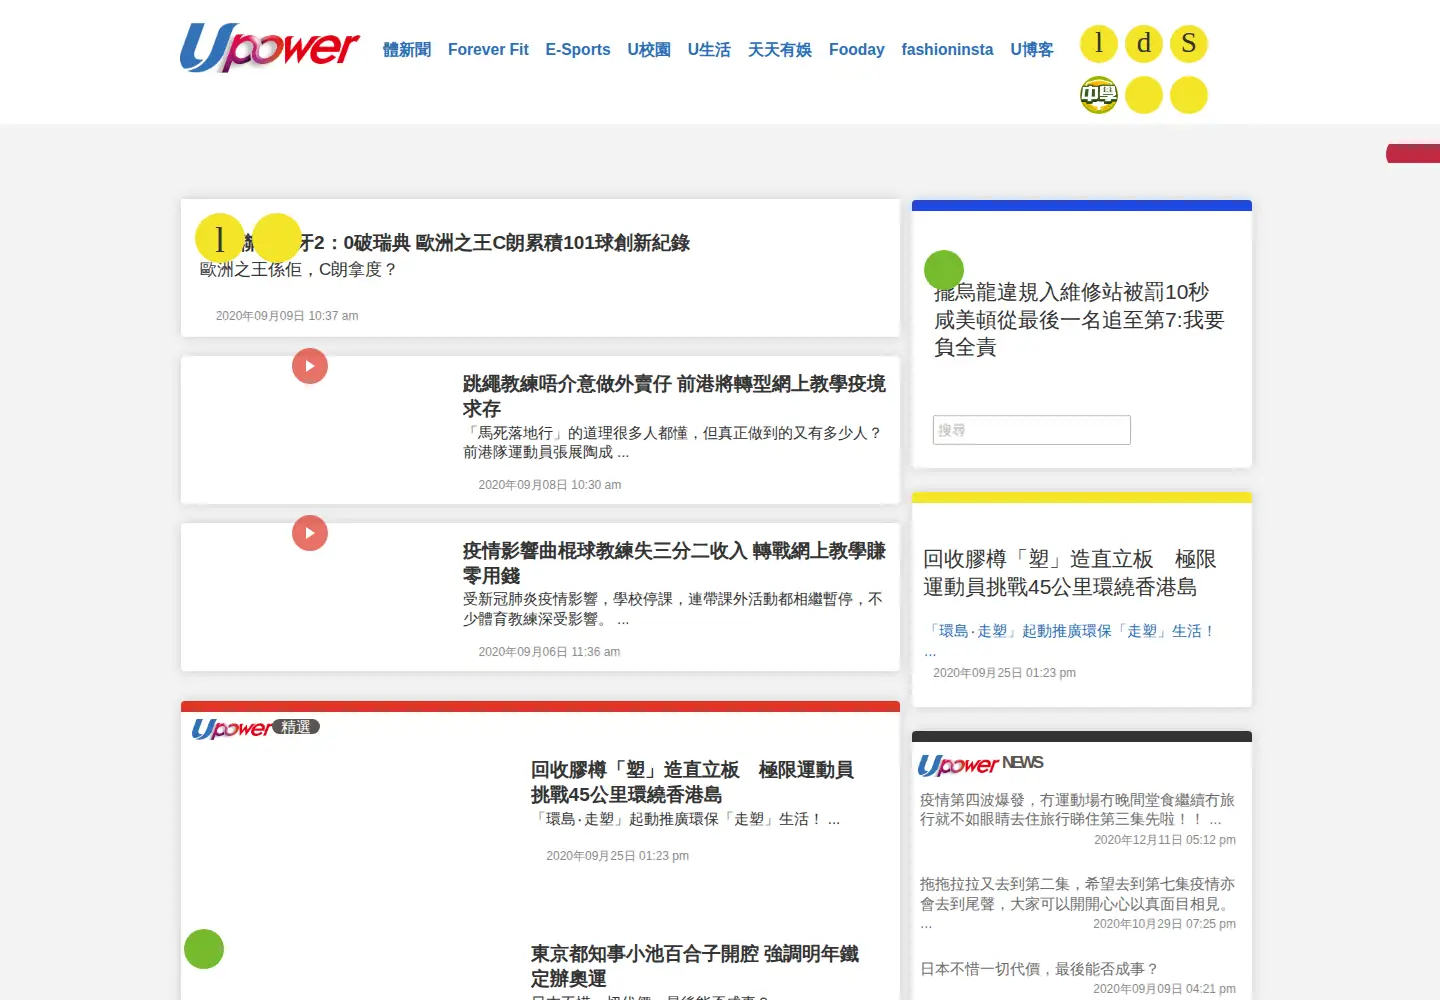
Task: Click the date 2020年12月11日 05:12 pm
Action: 1165,840
